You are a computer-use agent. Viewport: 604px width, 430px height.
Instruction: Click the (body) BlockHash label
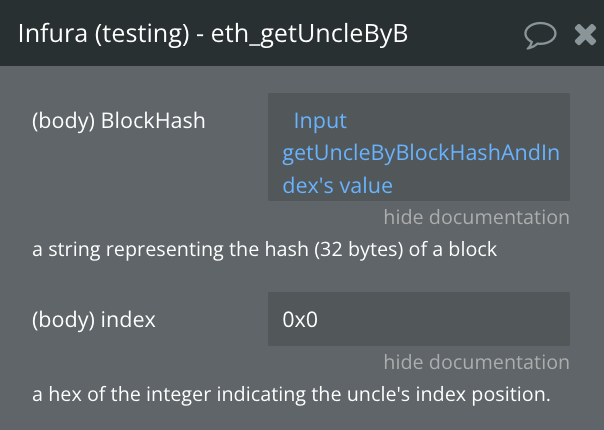[118, 121]
